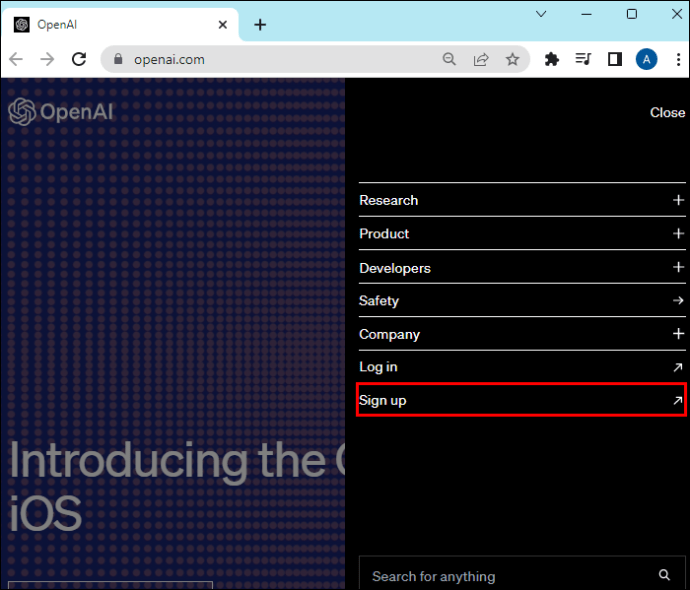Go back using the browser back arrow
Screen dimensions: 690x590
[16, 59]
